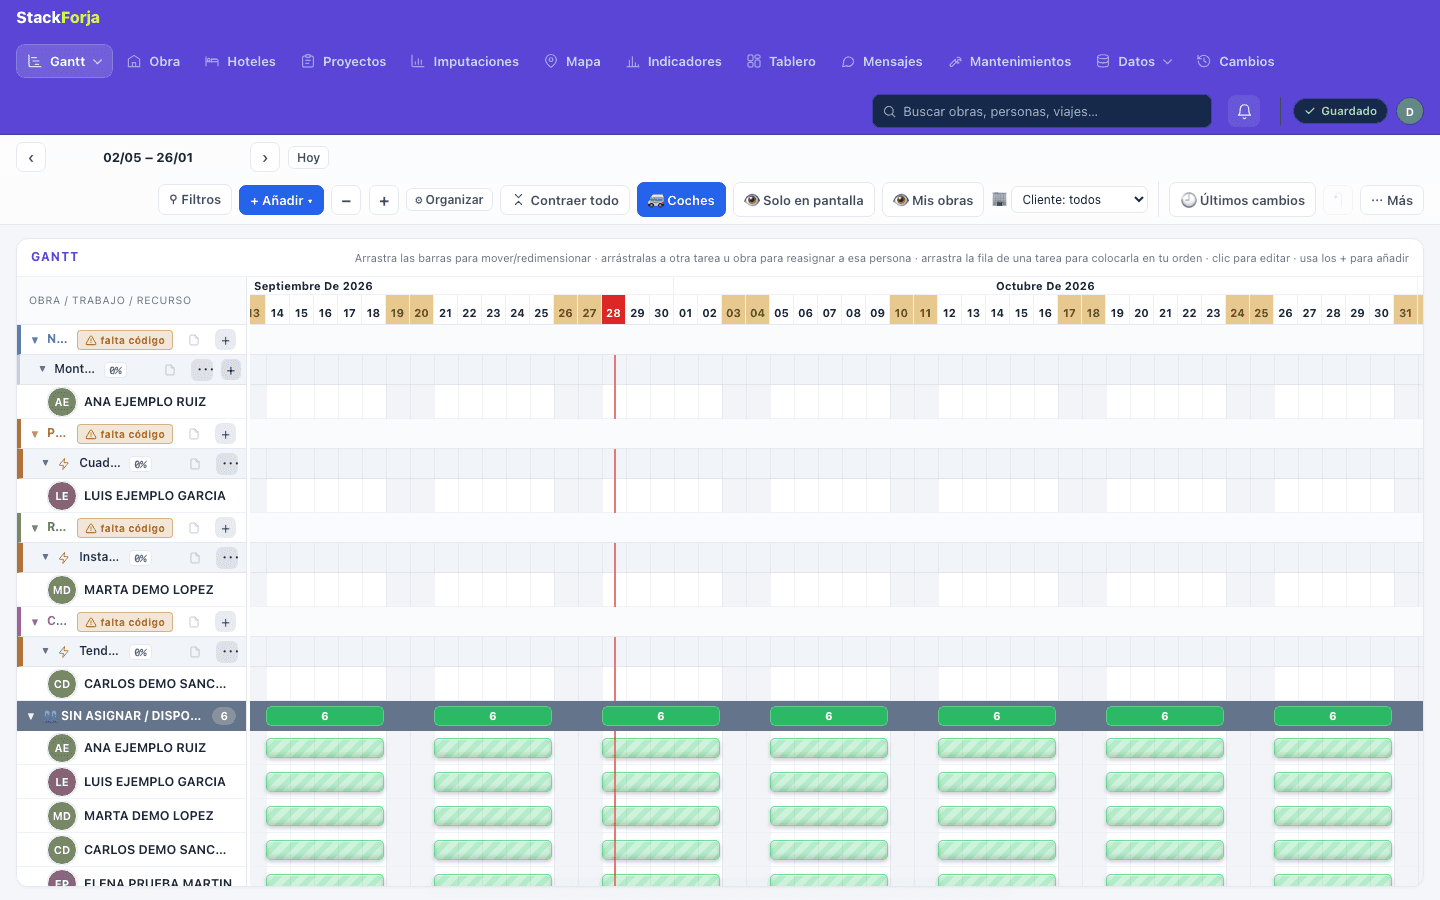Viewport: 1440px width, 900px height.
Task: Add resource to the Mont... task
Action: tap(231, 370)
